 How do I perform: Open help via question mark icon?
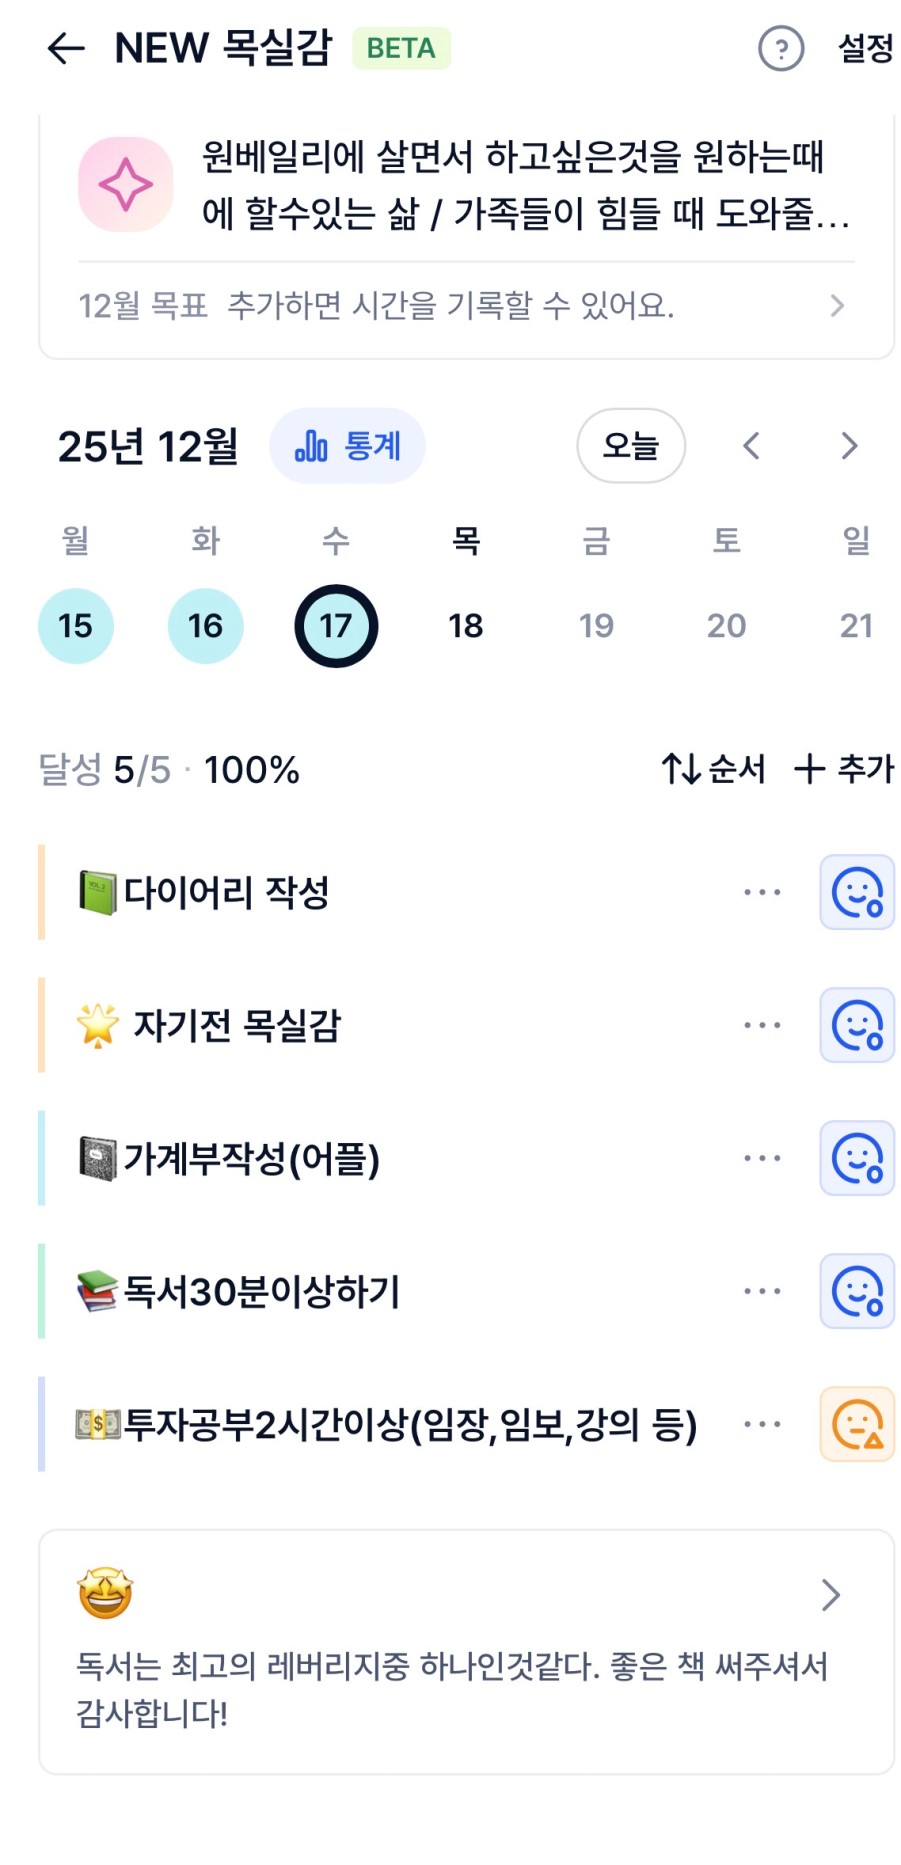point(781,48)
